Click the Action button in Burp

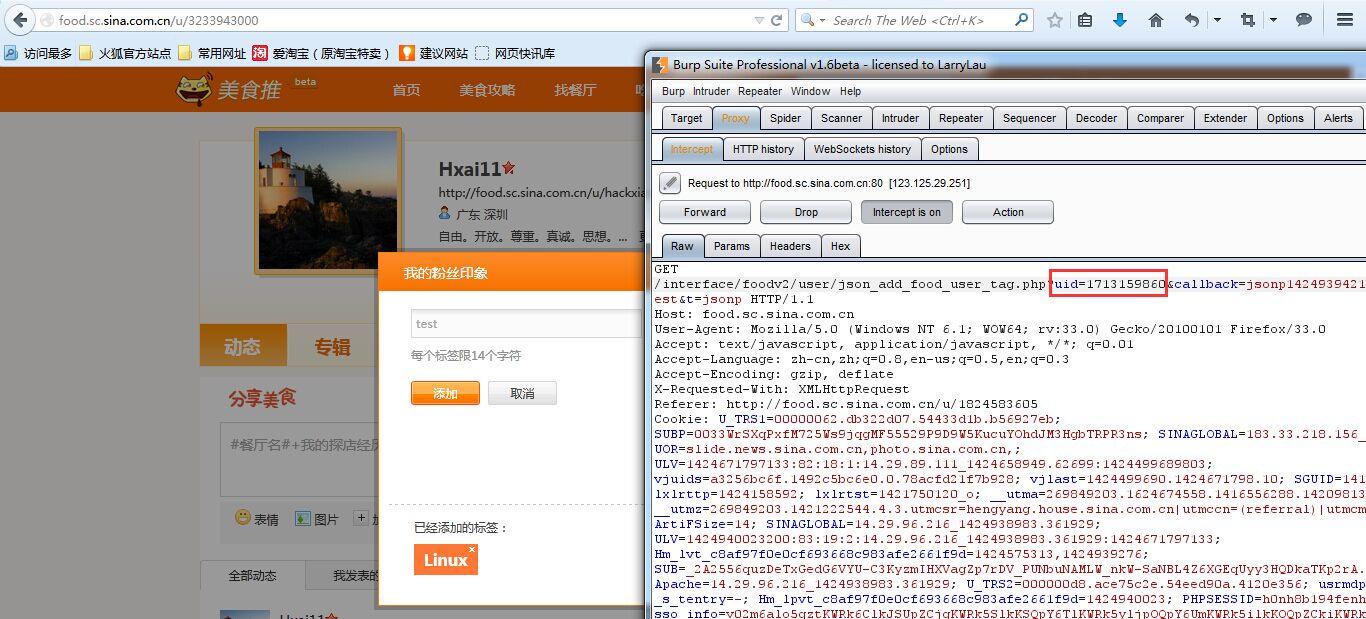pos(1008,212)
